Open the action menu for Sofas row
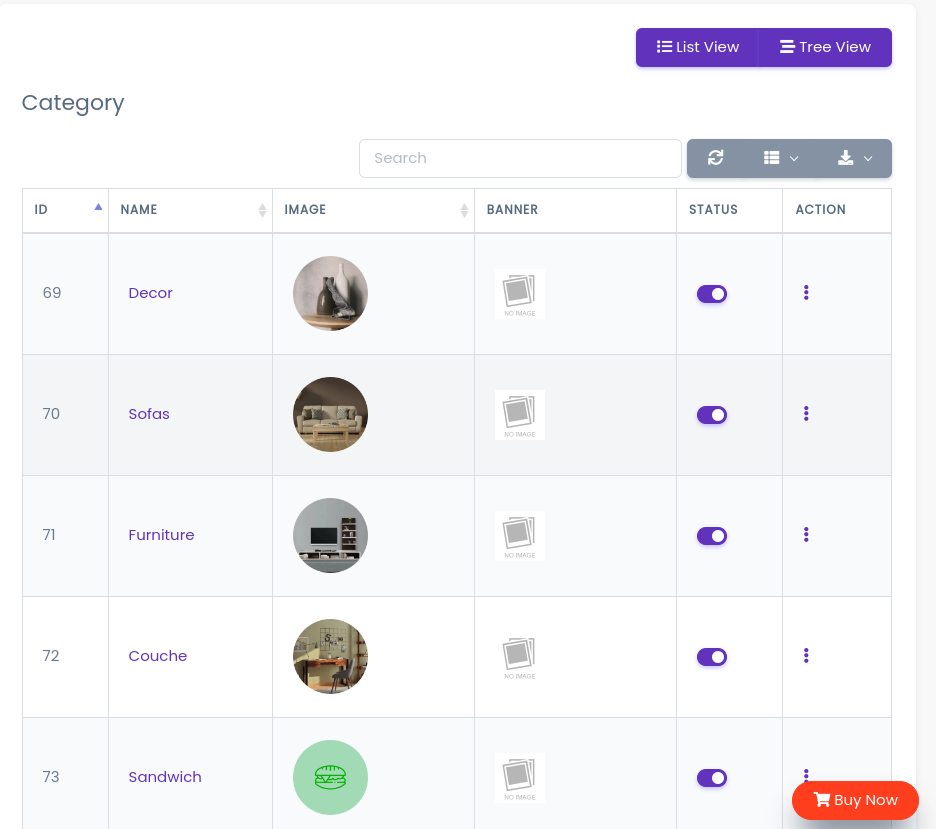 [x=806, y=414]
